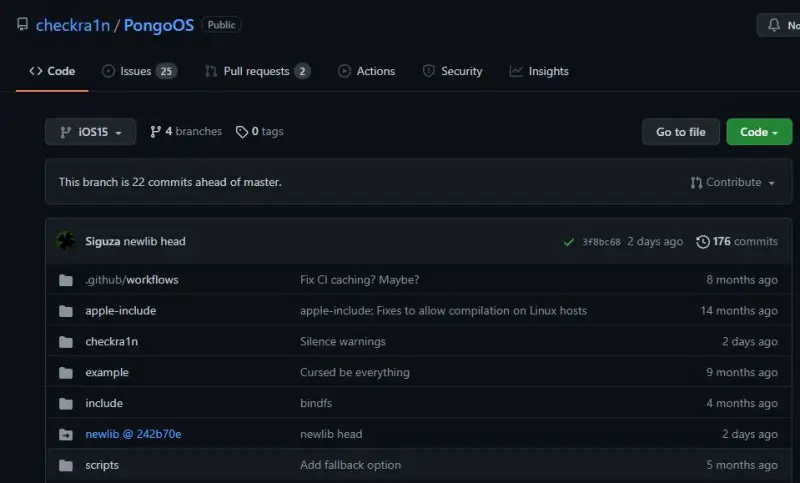Viewport: 800px width, 483px height.
Task: Click the commit history clock icon
Action: [x=703, y=241]
